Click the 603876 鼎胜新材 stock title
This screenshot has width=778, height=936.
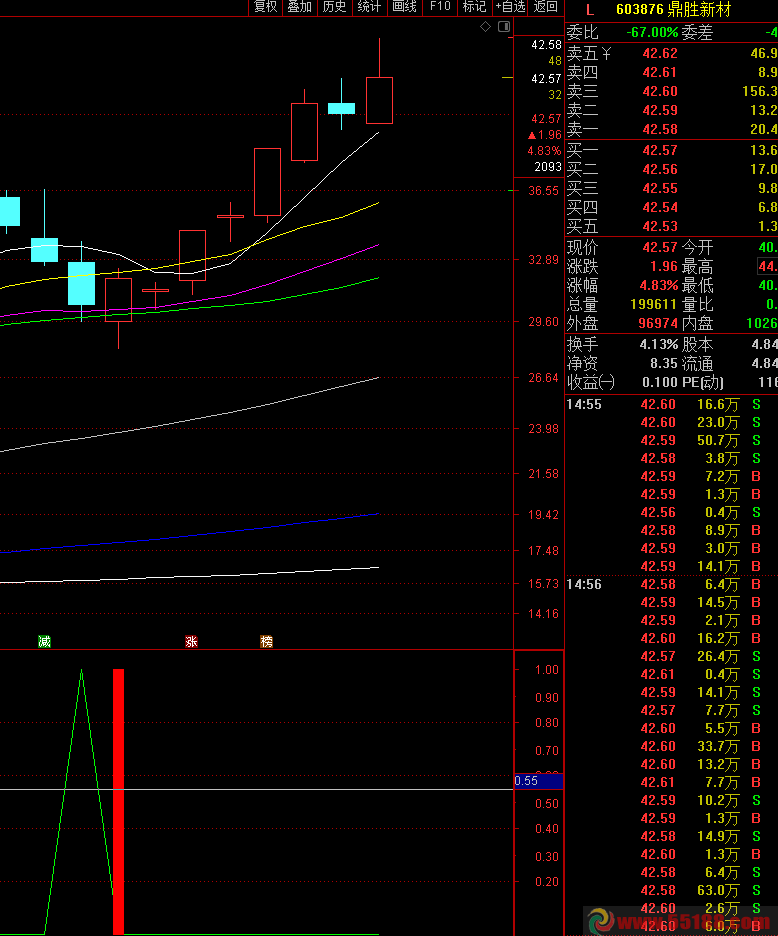pyautogui.click(x=674, y=10)
